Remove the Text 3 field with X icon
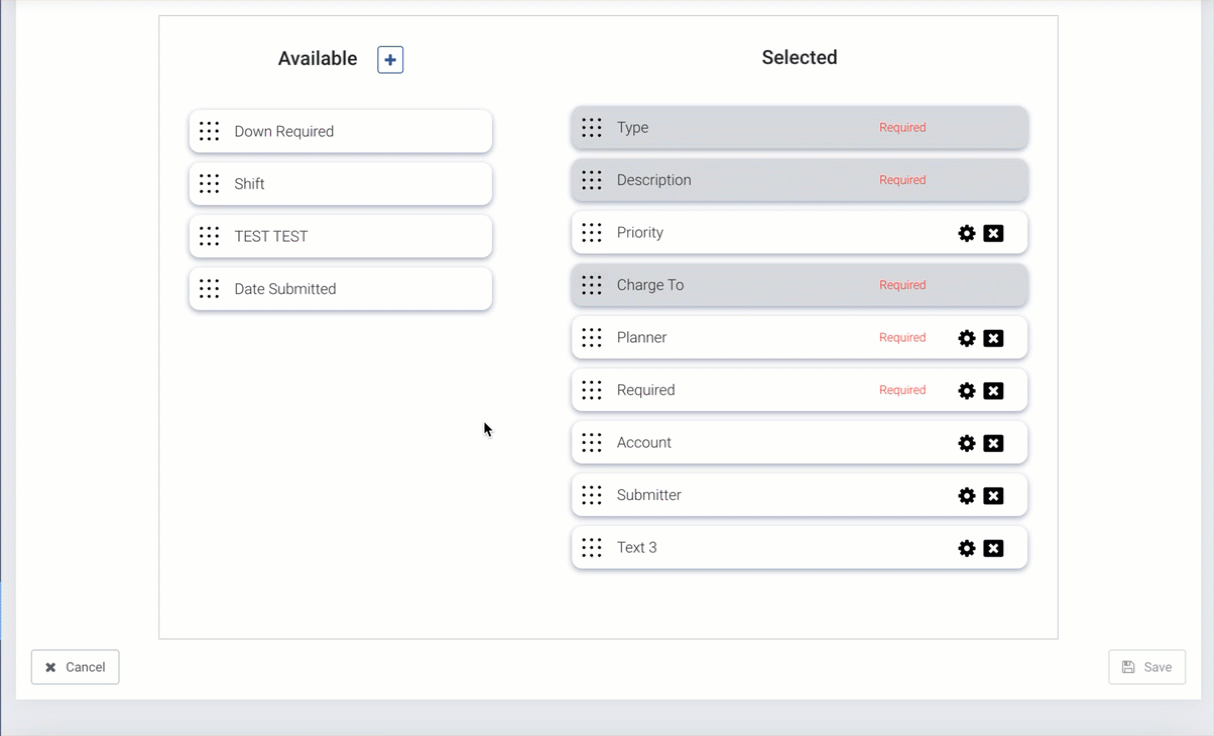This screenshot has height=736, width=1214. click(993, 548)
